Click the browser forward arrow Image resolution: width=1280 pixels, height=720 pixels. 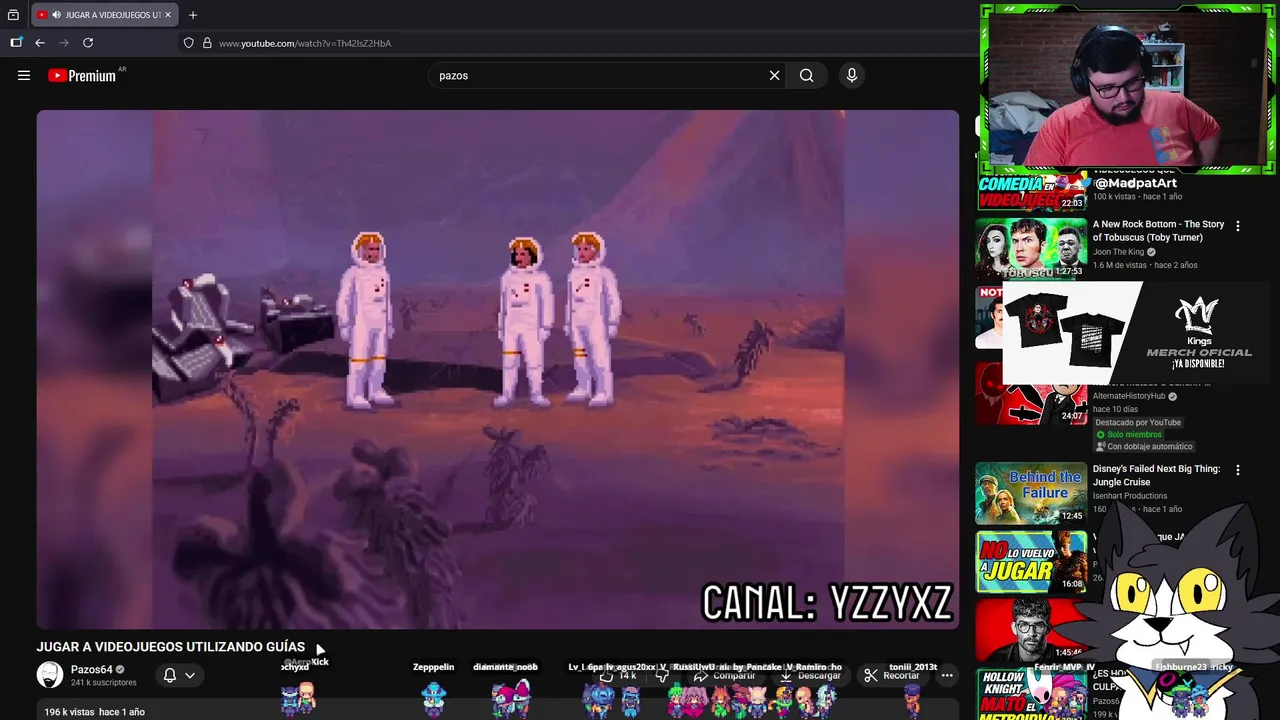(x=64, y=43)
